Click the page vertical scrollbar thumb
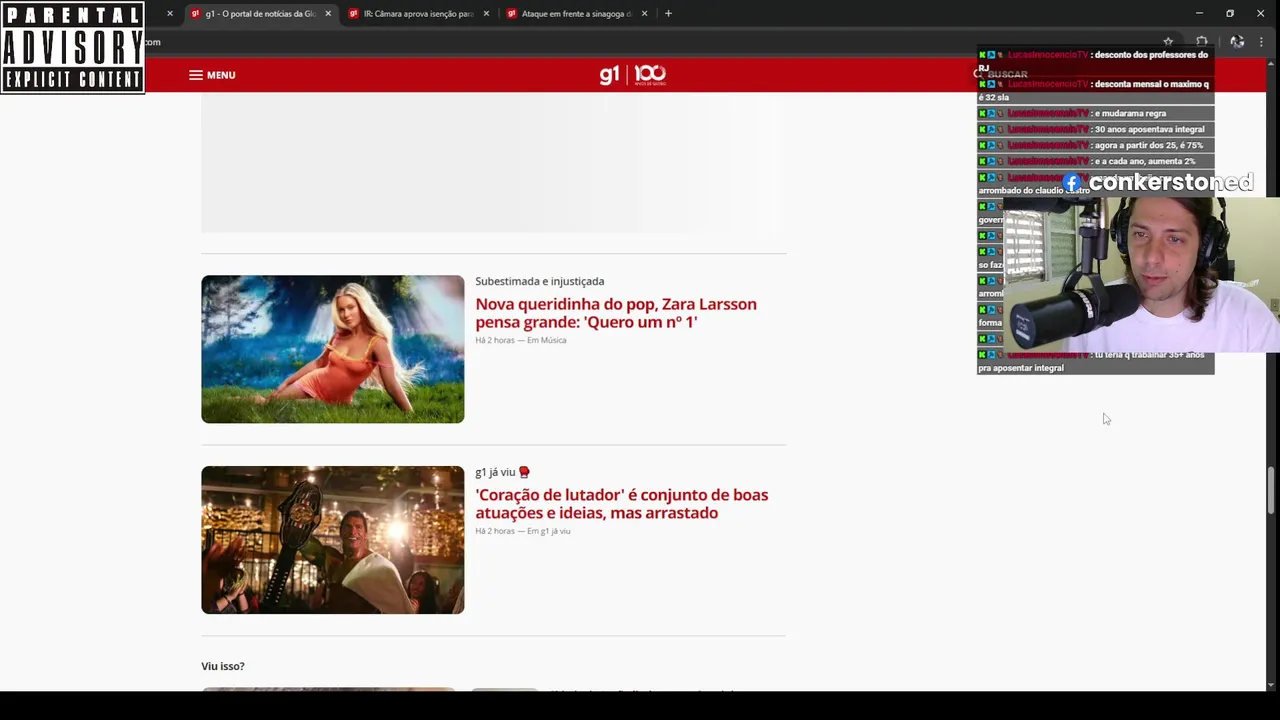 [x=1272, y=488]
